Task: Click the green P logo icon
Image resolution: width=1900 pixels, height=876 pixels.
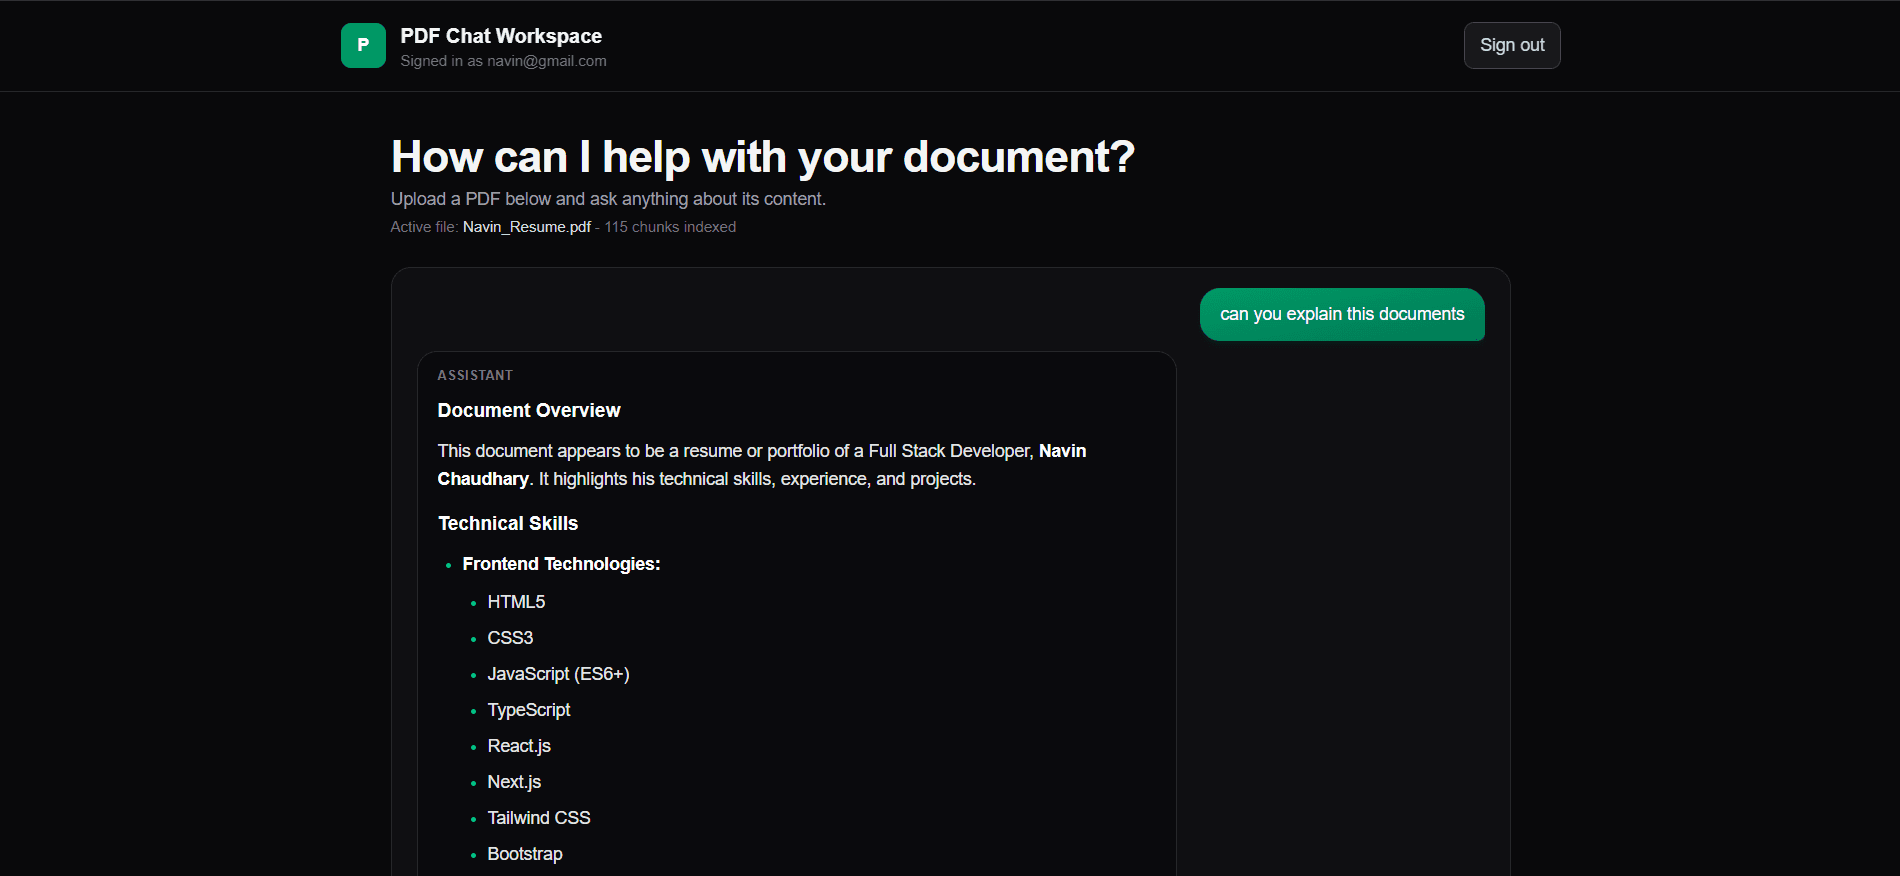Action: [363, 45]
